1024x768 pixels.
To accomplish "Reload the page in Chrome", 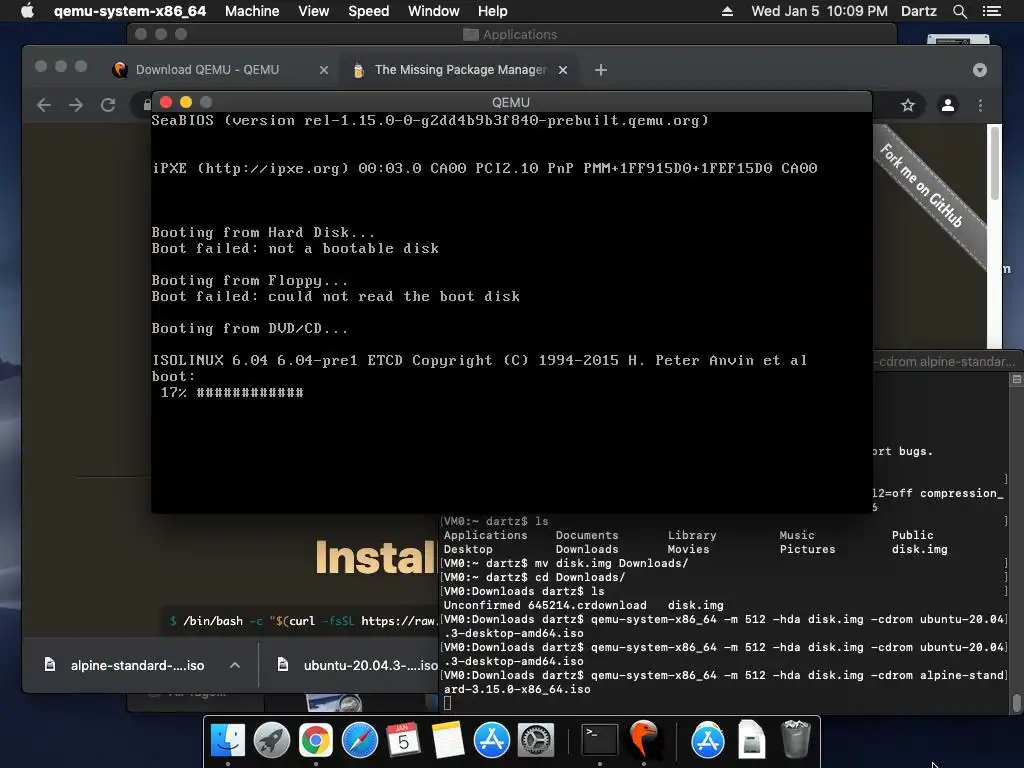I will 108,105.
